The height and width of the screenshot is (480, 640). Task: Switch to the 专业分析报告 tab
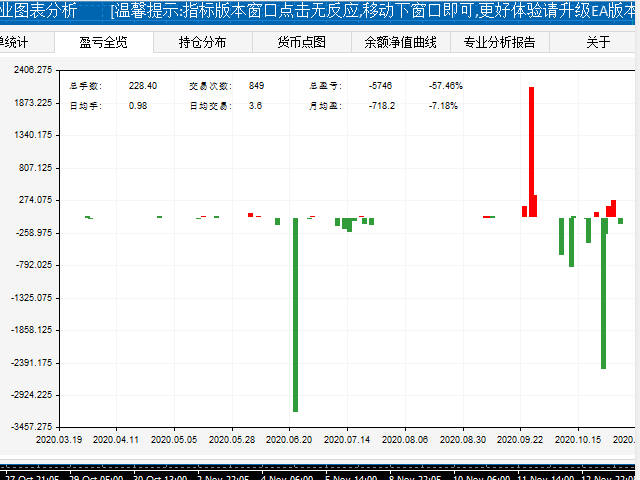(x=500, y=42)
